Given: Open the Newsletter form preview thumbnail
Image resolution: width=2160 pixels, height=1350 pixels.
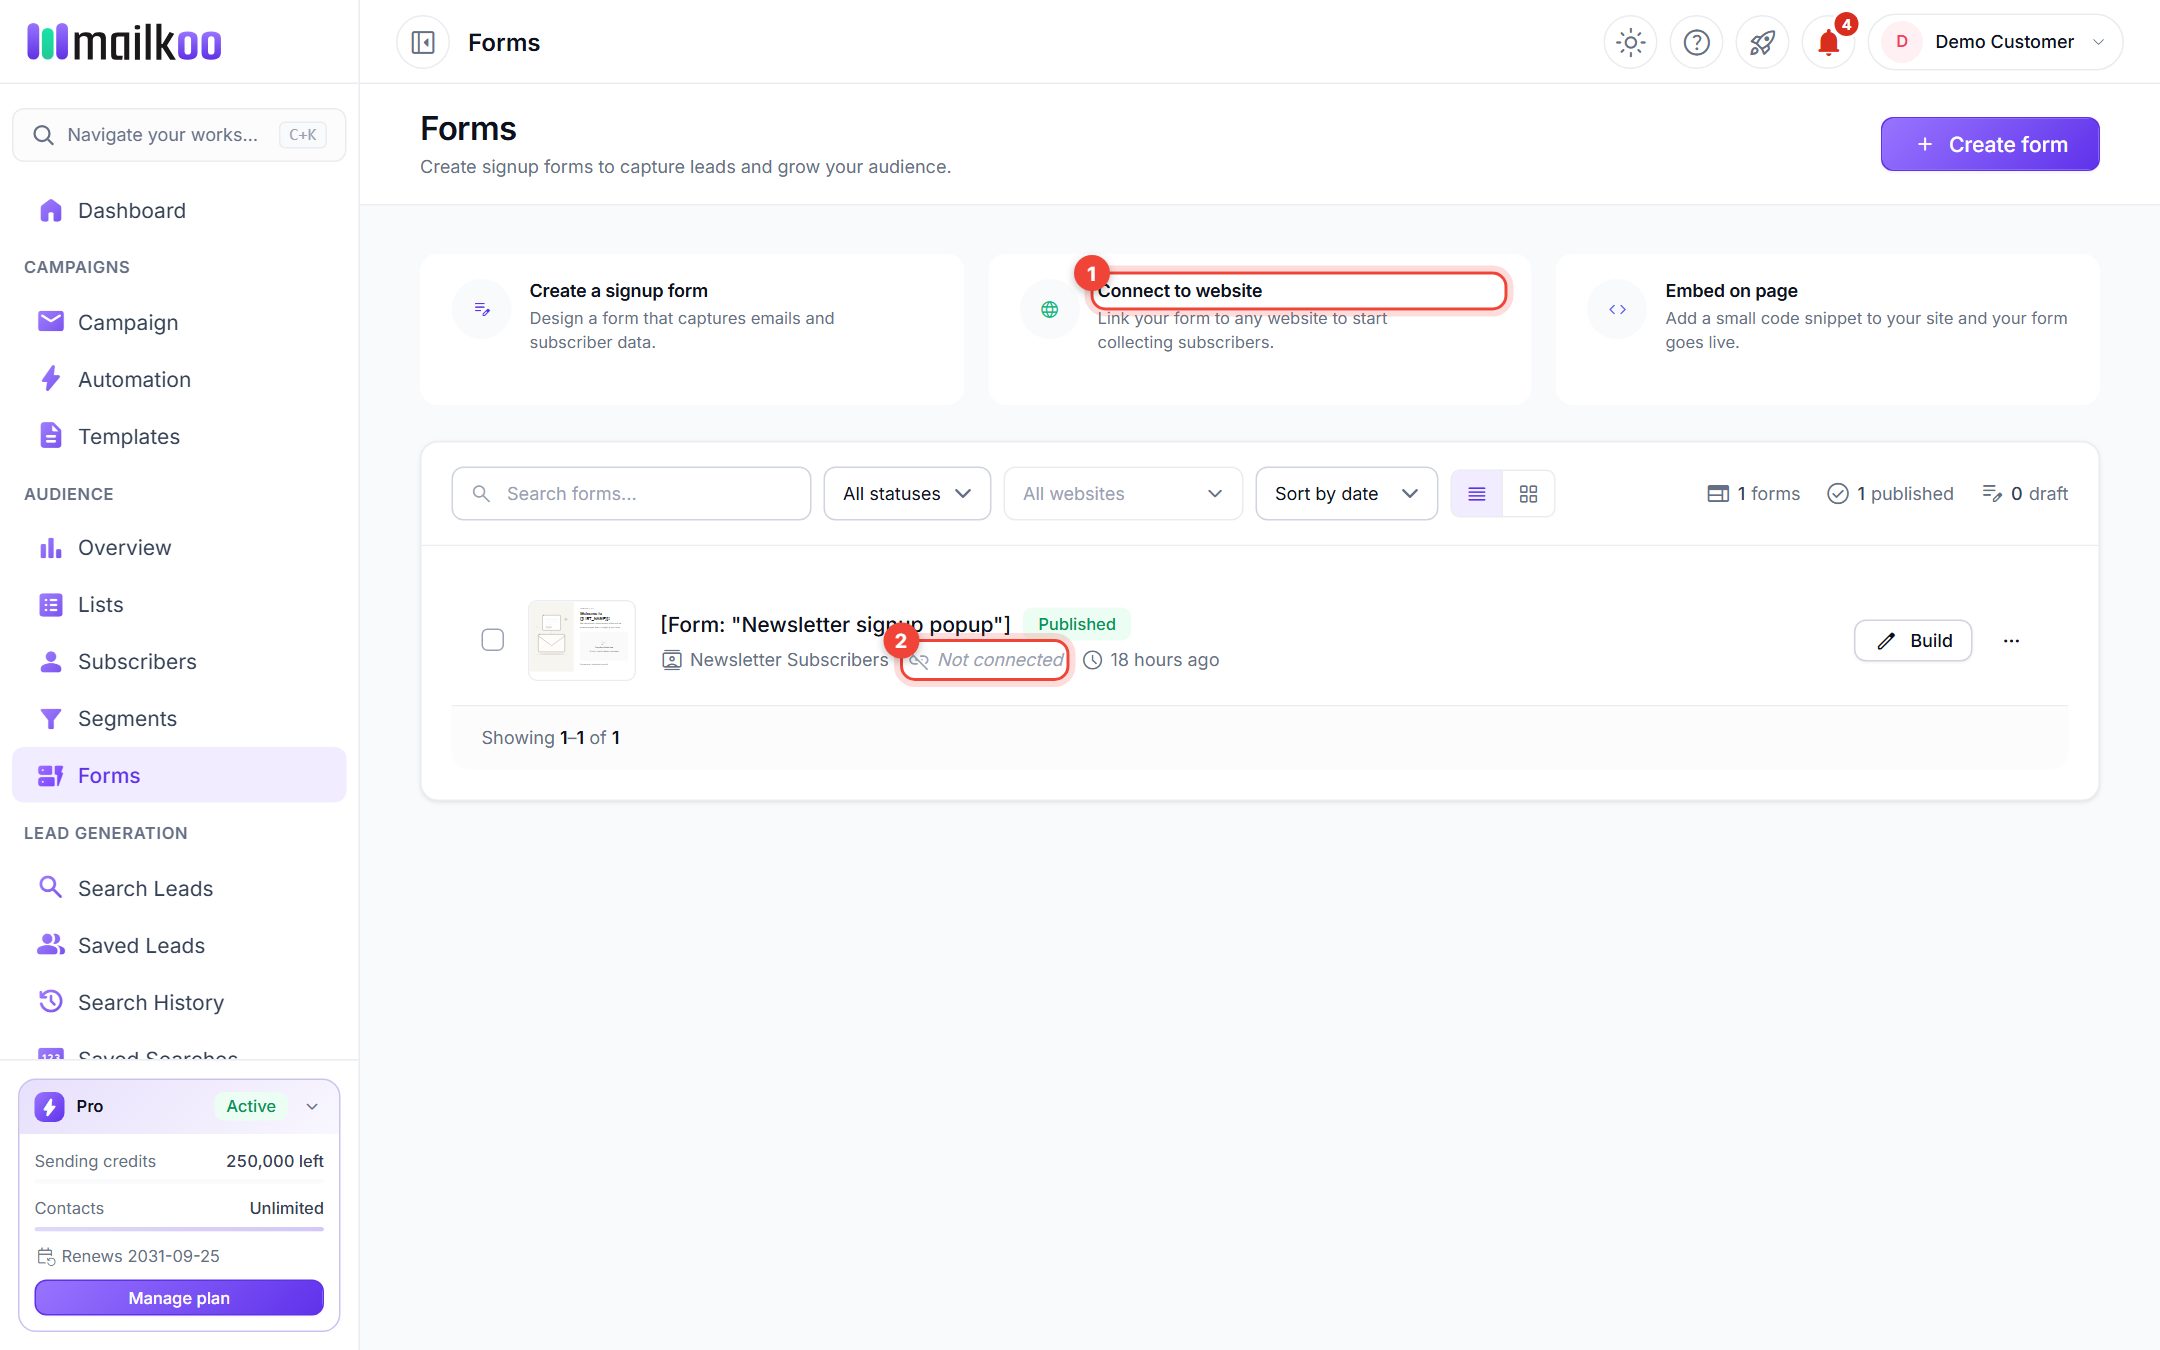Looking at the screenshot, I should [x=582, y=640].
